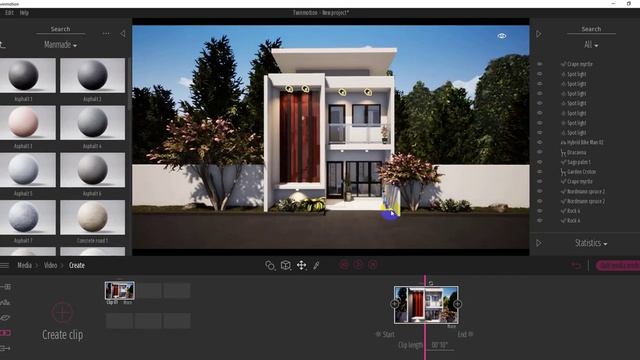This screenshot has height=360, width=640.
Task: Open the Settings leaf icon in sidebar
Action: (5, 318)
